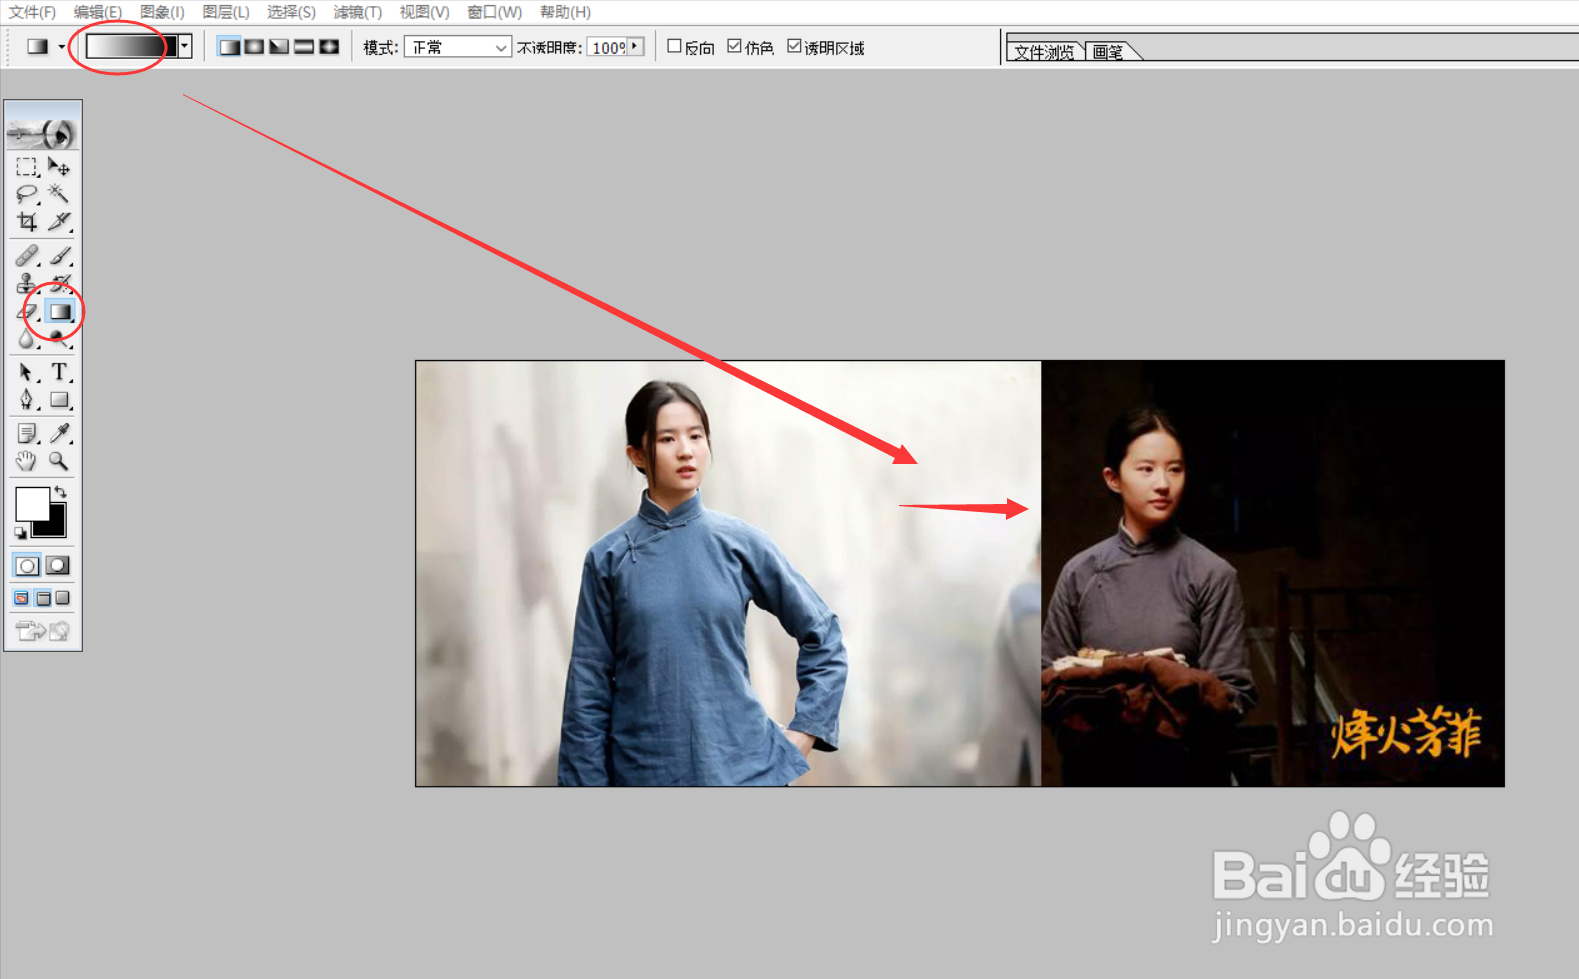Open the 选择(S) menu

291,12
